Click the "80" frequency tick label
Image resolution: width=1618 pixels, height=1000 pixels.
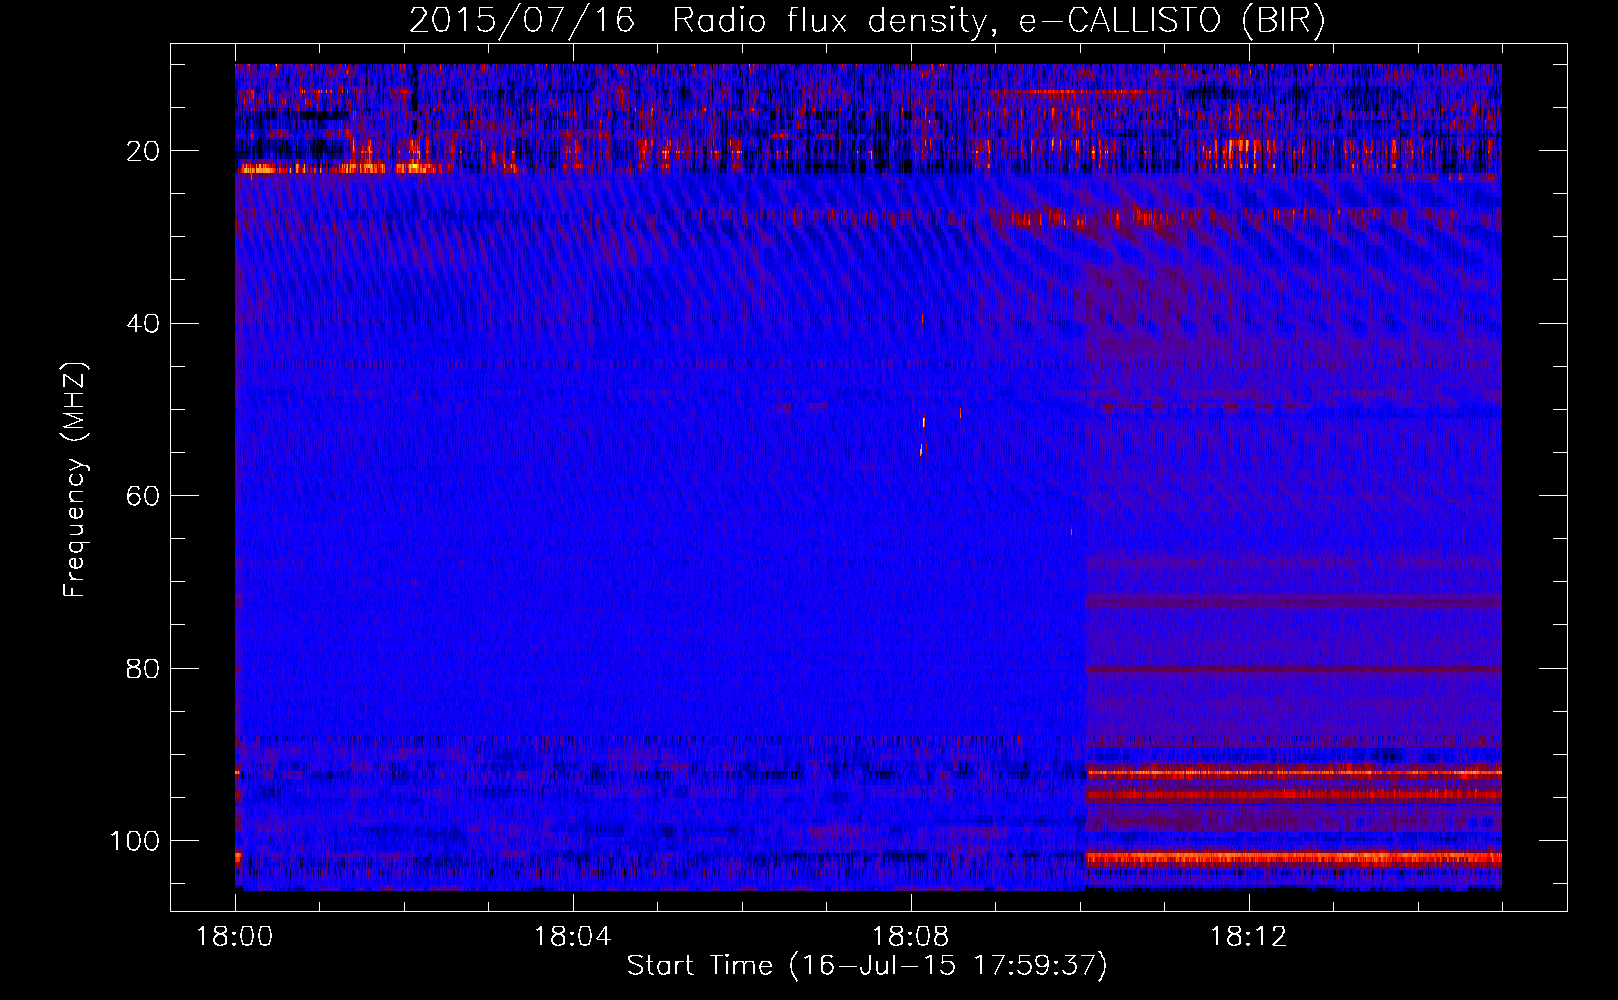143,668
